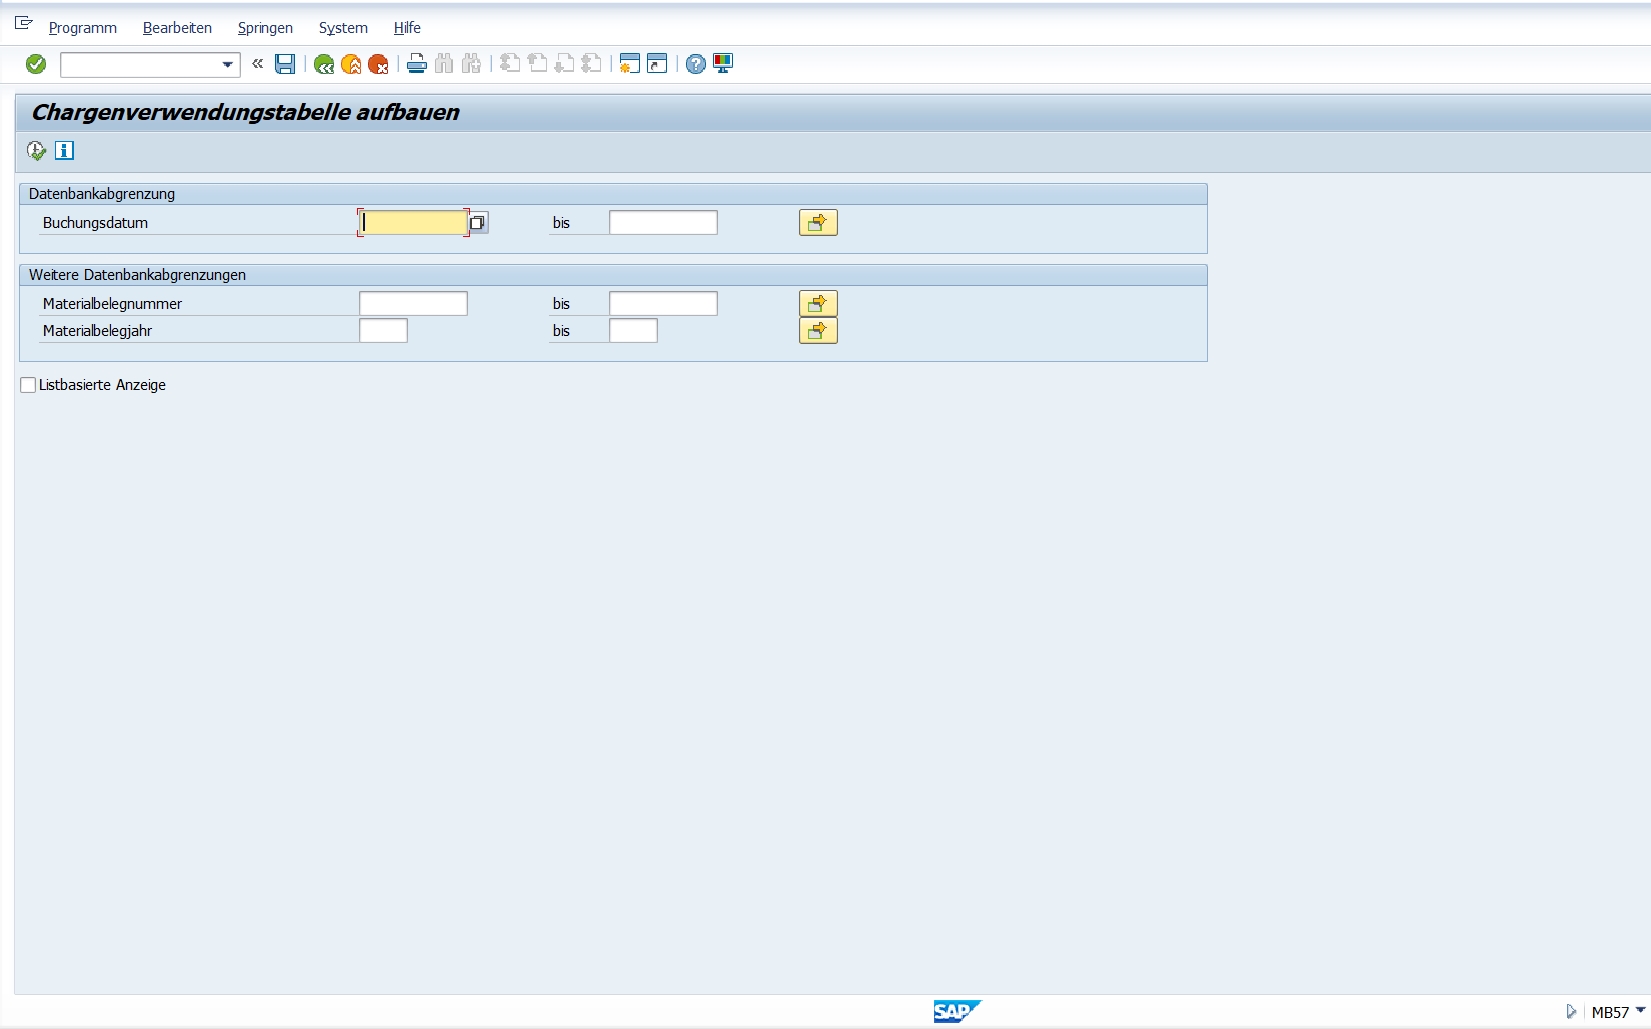Viewport: 1651px width, 1029px height.
Task: Open a new session window icon
Action: [629, 64]
